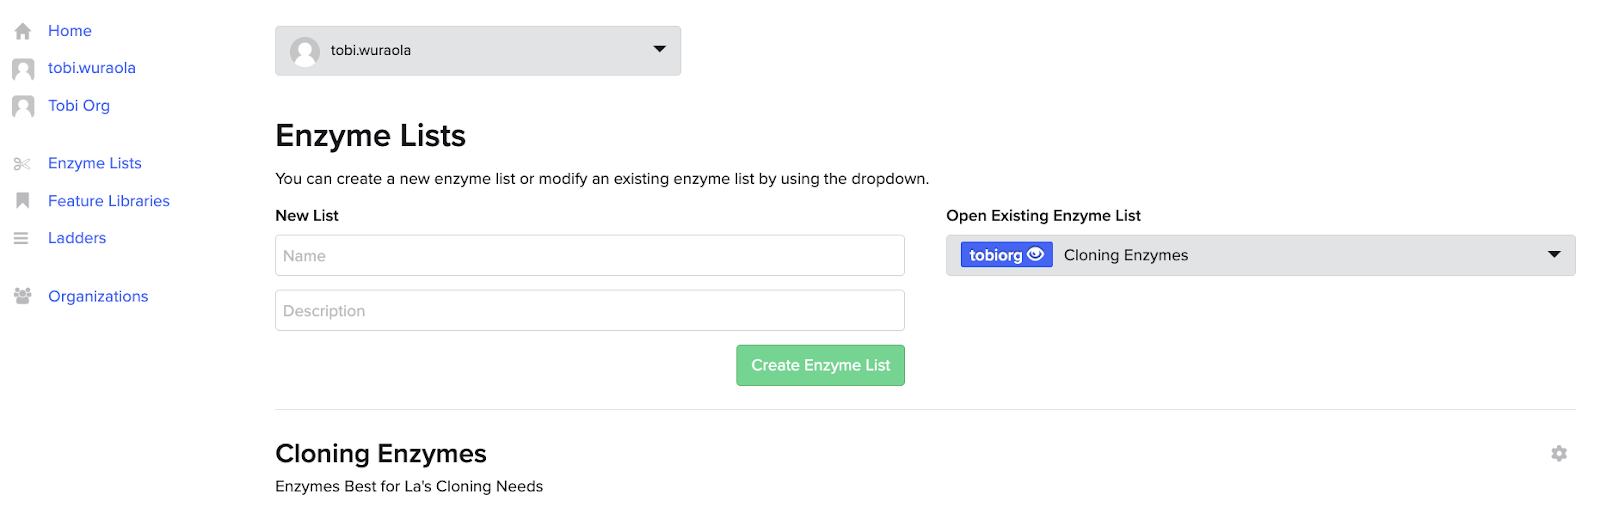The height and width of the screenshot is (526, 1600).
Task: Click the tobiorg badge in enzyme dropdown
Action: point(996,255)
